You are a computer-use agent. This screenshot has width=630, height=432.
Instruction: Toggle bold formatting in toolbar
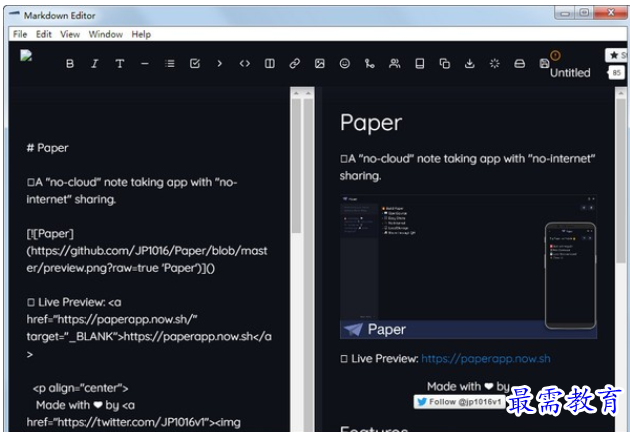(x=70, y=63)
